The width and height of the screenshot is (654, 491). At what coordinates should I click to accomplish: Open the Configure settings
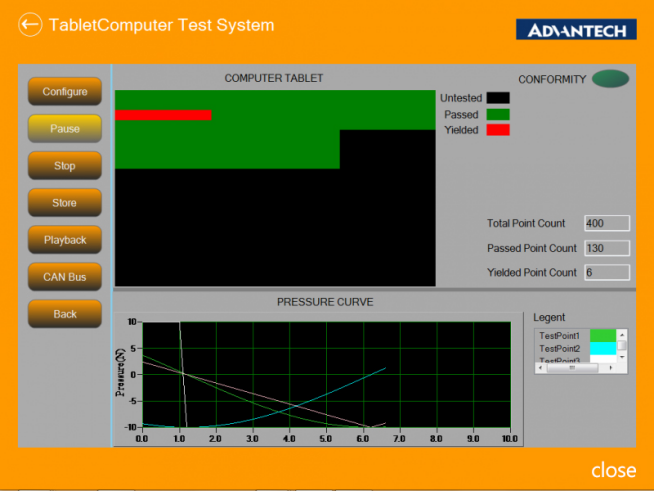pyautogui.click(x=64, y=92)
